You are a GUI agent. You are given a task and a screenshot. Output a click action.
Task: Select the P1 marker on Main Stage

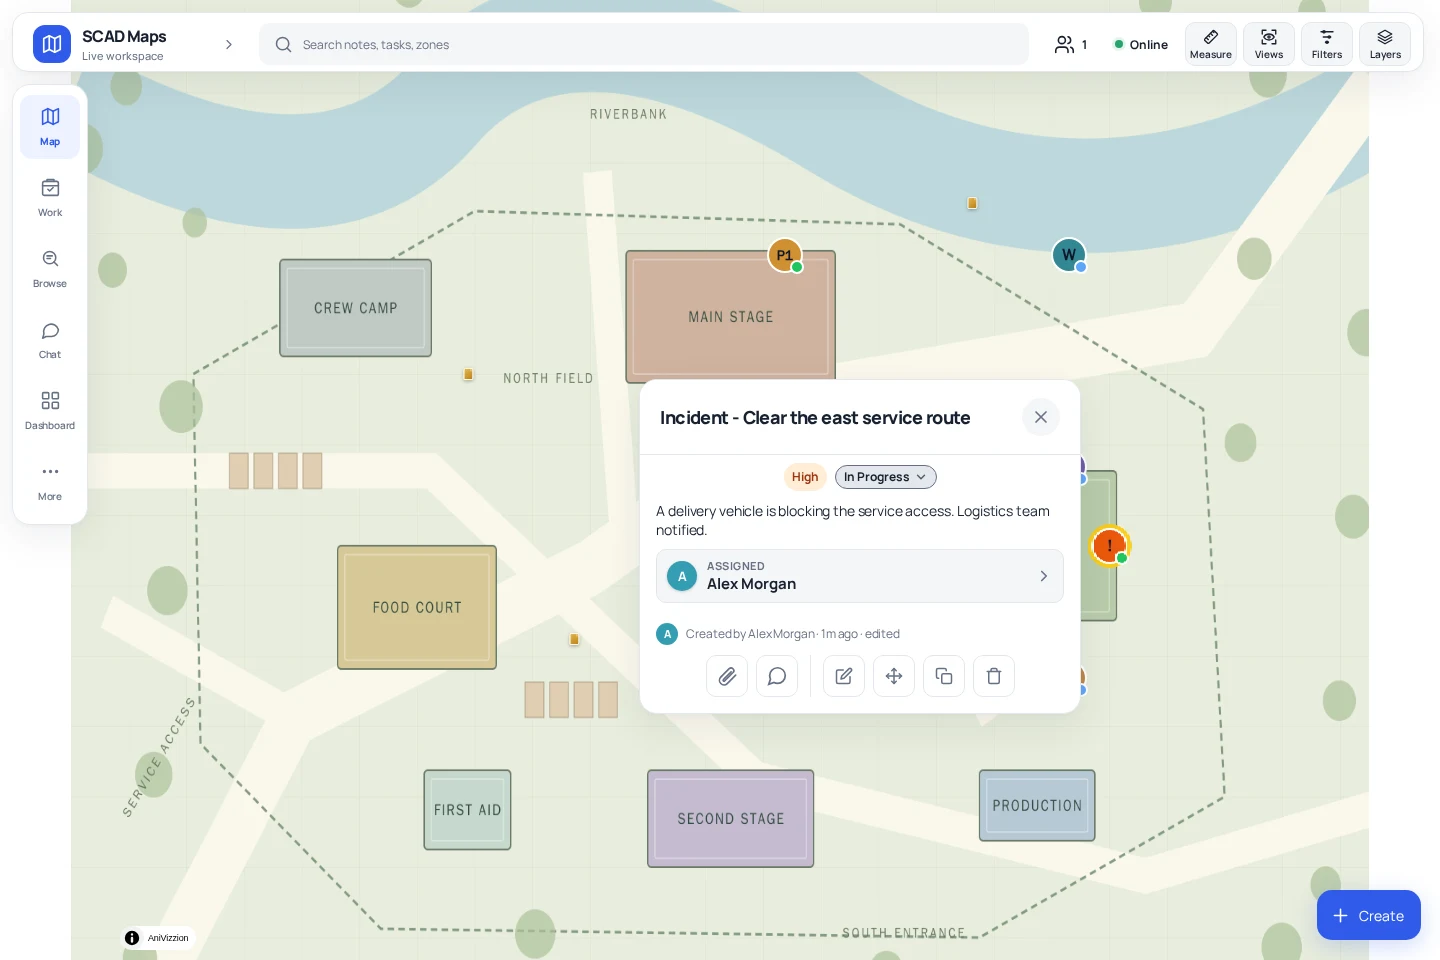785,256
